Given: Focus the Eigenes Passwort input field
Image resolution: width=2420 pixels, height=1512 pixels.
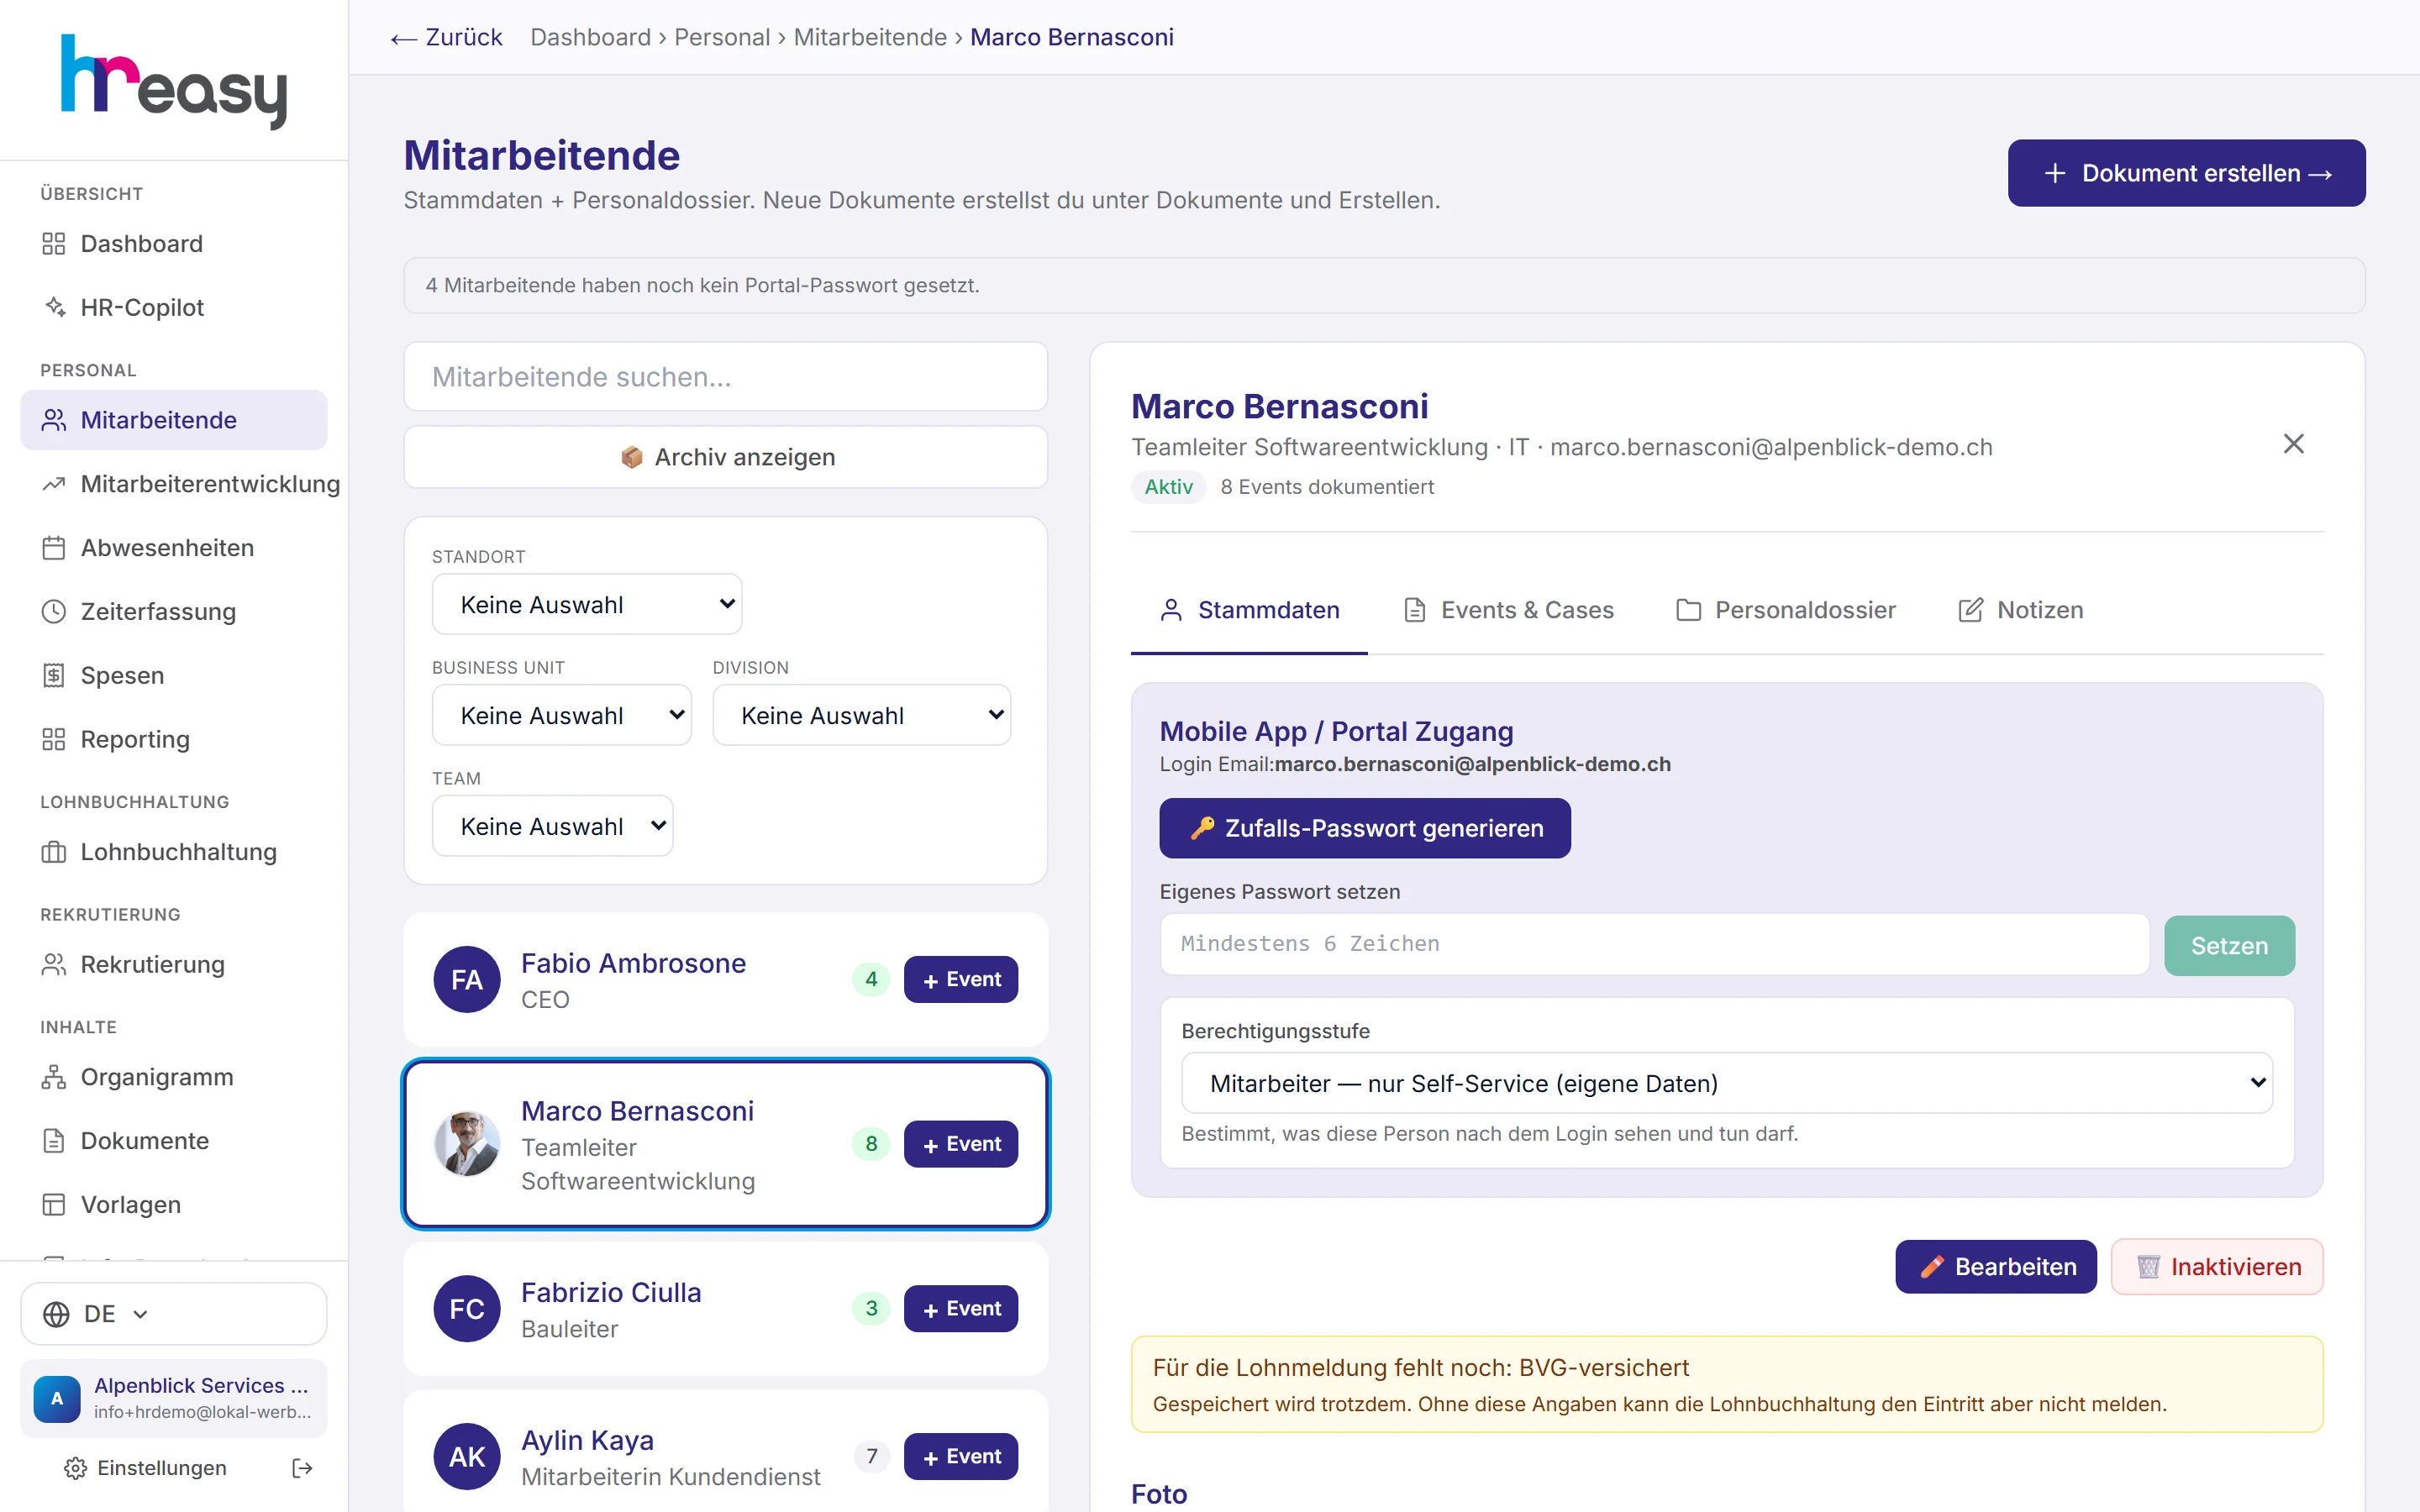Looking at the screenshot, I should [x=1654, y=944].
